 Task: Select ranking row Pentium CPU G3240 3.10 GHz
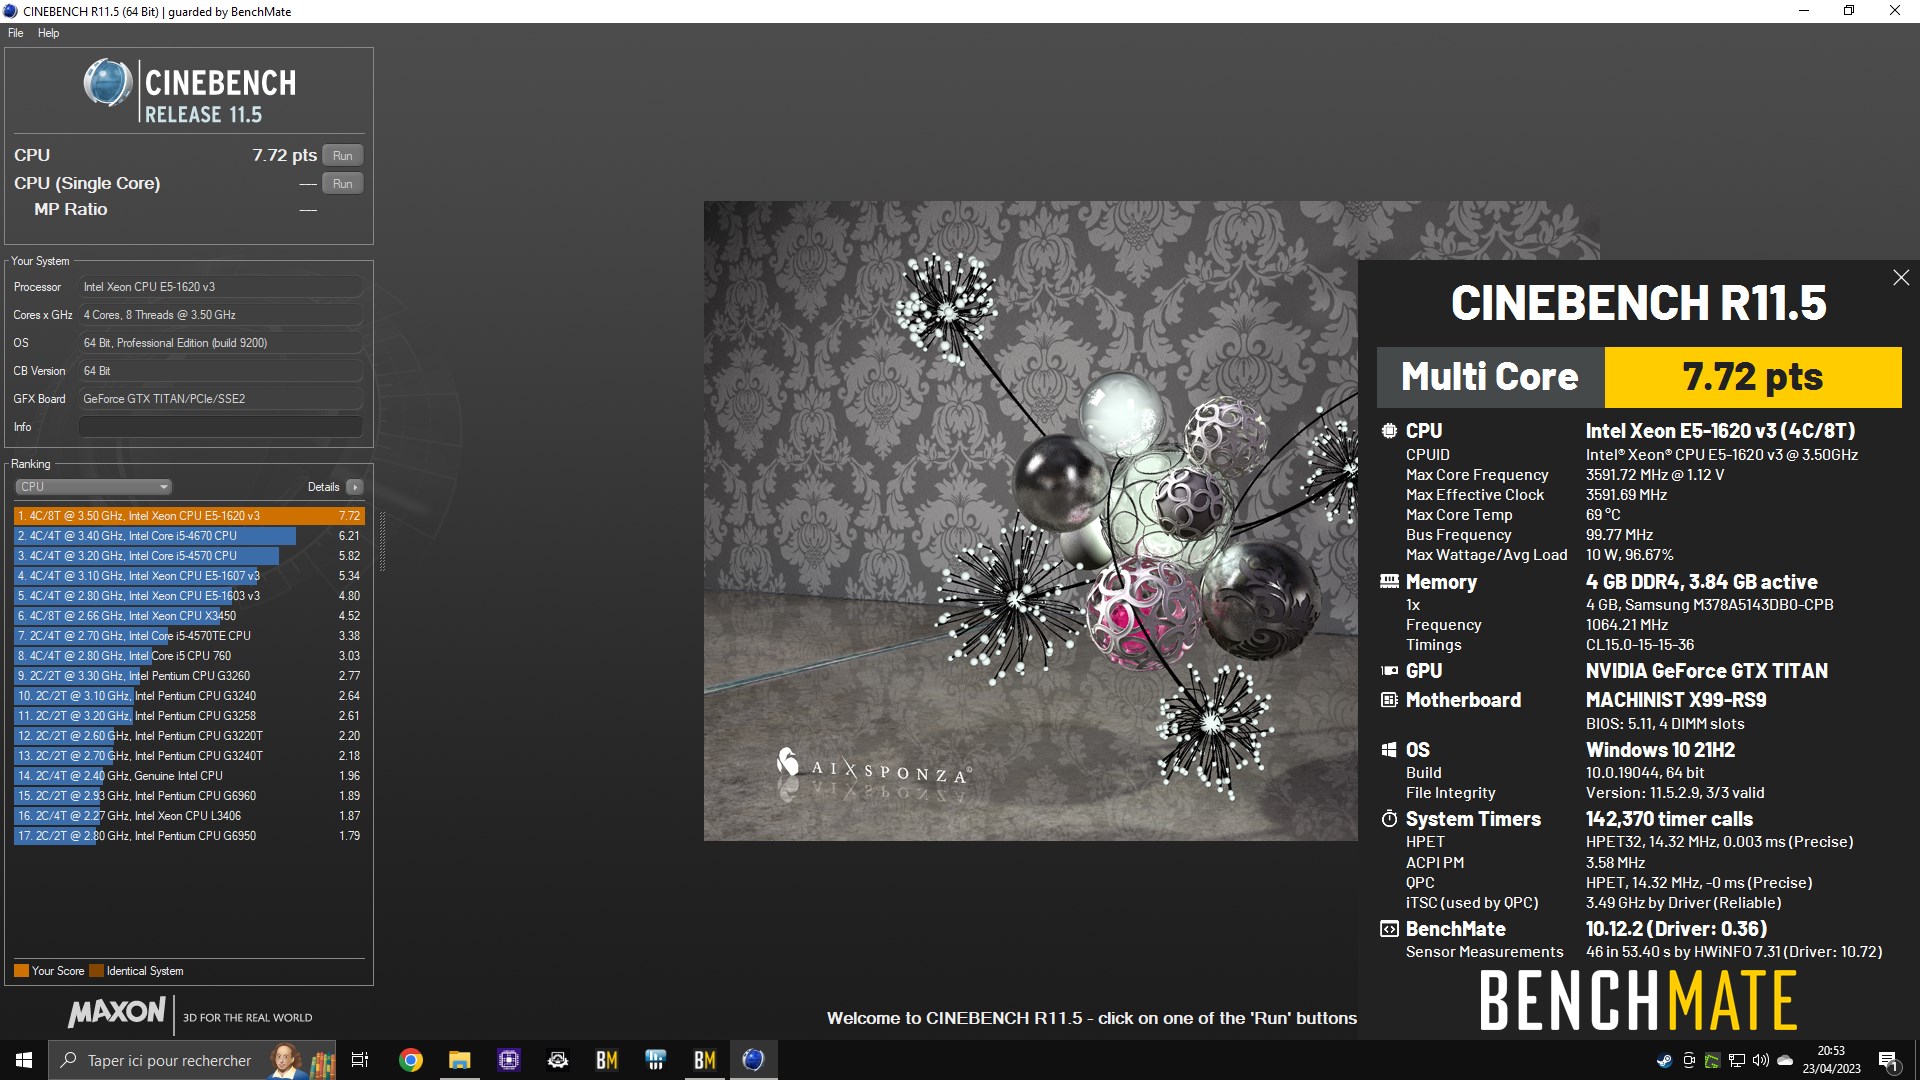[189, 696]
